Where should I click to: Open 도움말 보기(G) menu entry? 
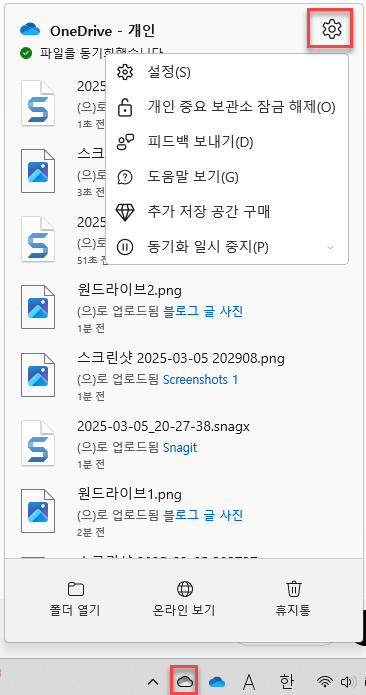click(227, 177)
